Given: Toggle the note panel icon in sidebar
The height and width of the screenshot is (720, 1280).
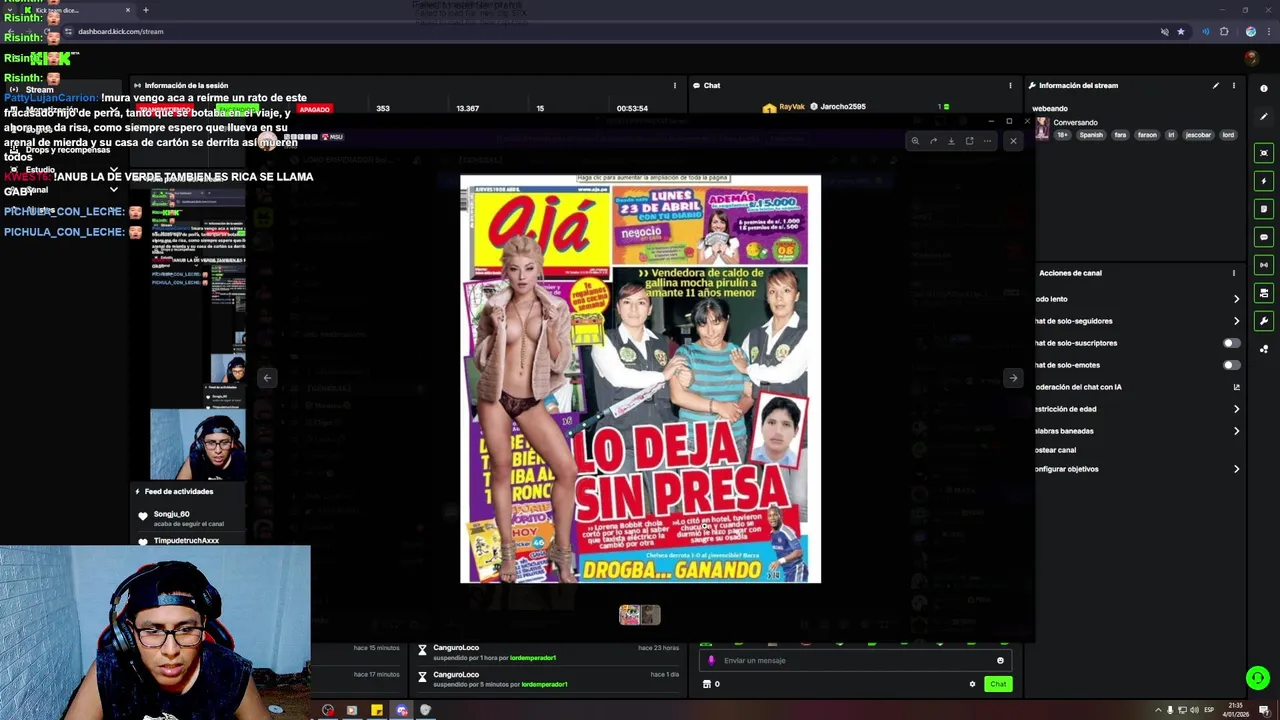Looking at the screenshot, I should (x=1264, y=209).
